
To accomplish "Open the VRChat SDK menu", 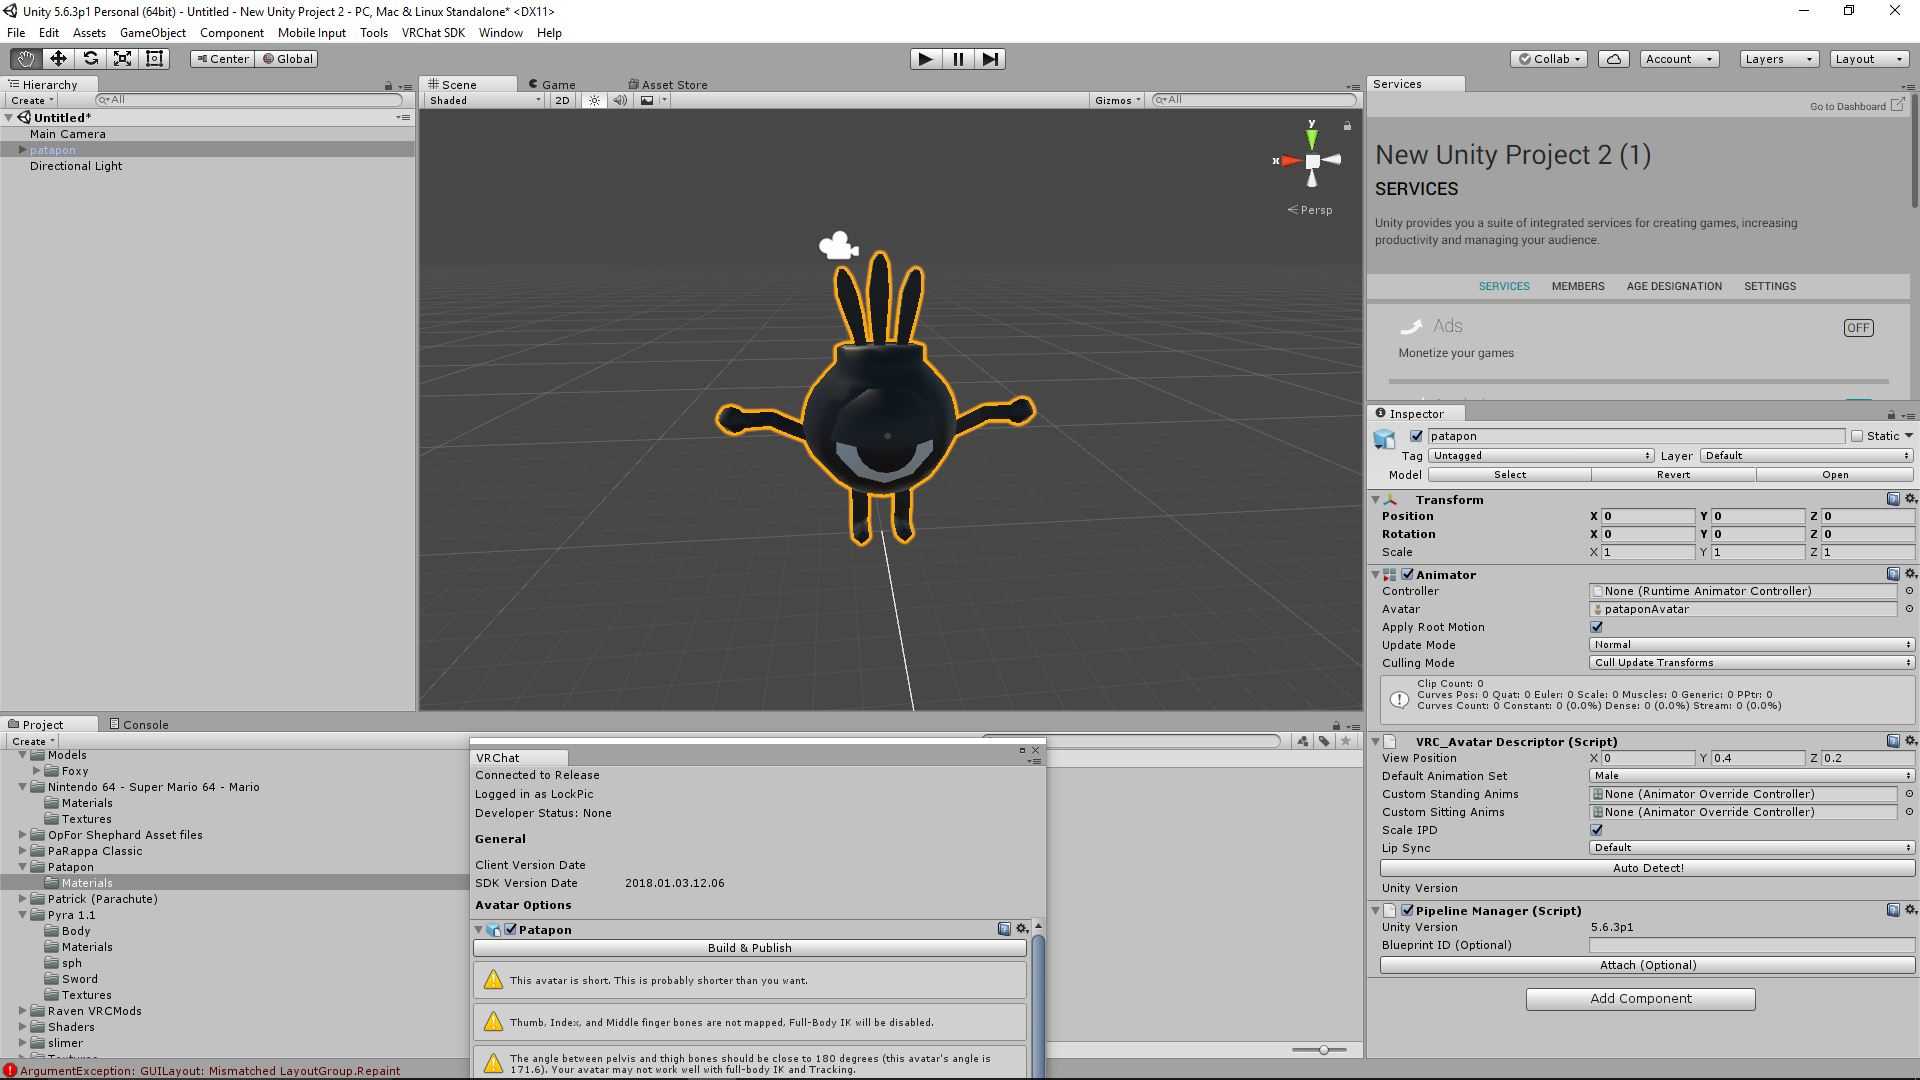I will (433, 33).
